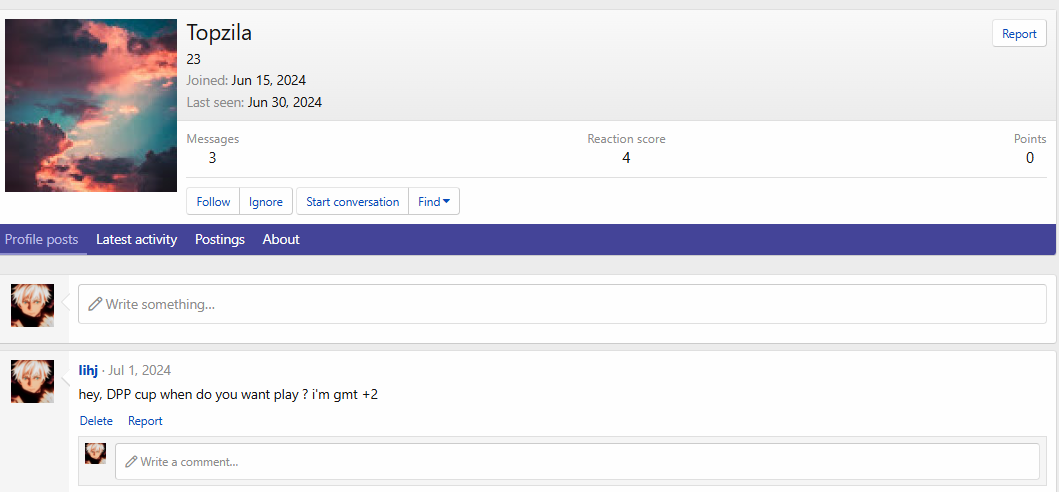Click the Ignore button
This screenshot has height=492, width=1059.
[x=266, y=202]
